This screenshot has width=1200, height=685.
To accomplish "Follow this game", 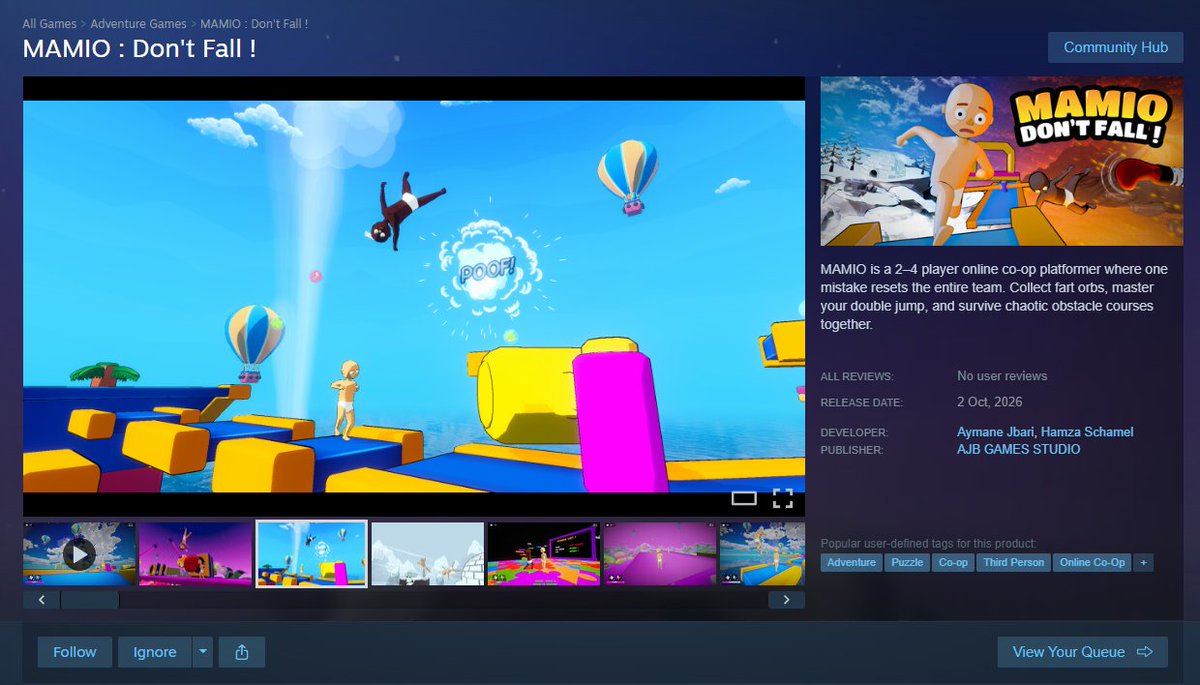I will 75,652.
